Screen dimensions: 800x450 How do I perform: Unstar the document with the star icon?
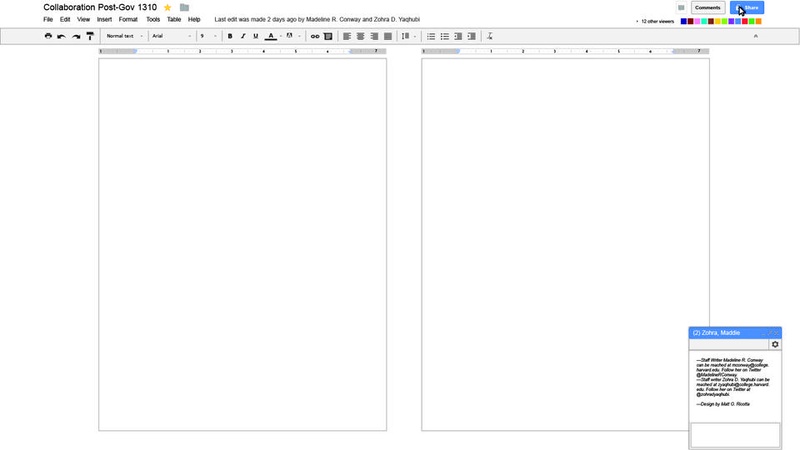coord(167,8)
